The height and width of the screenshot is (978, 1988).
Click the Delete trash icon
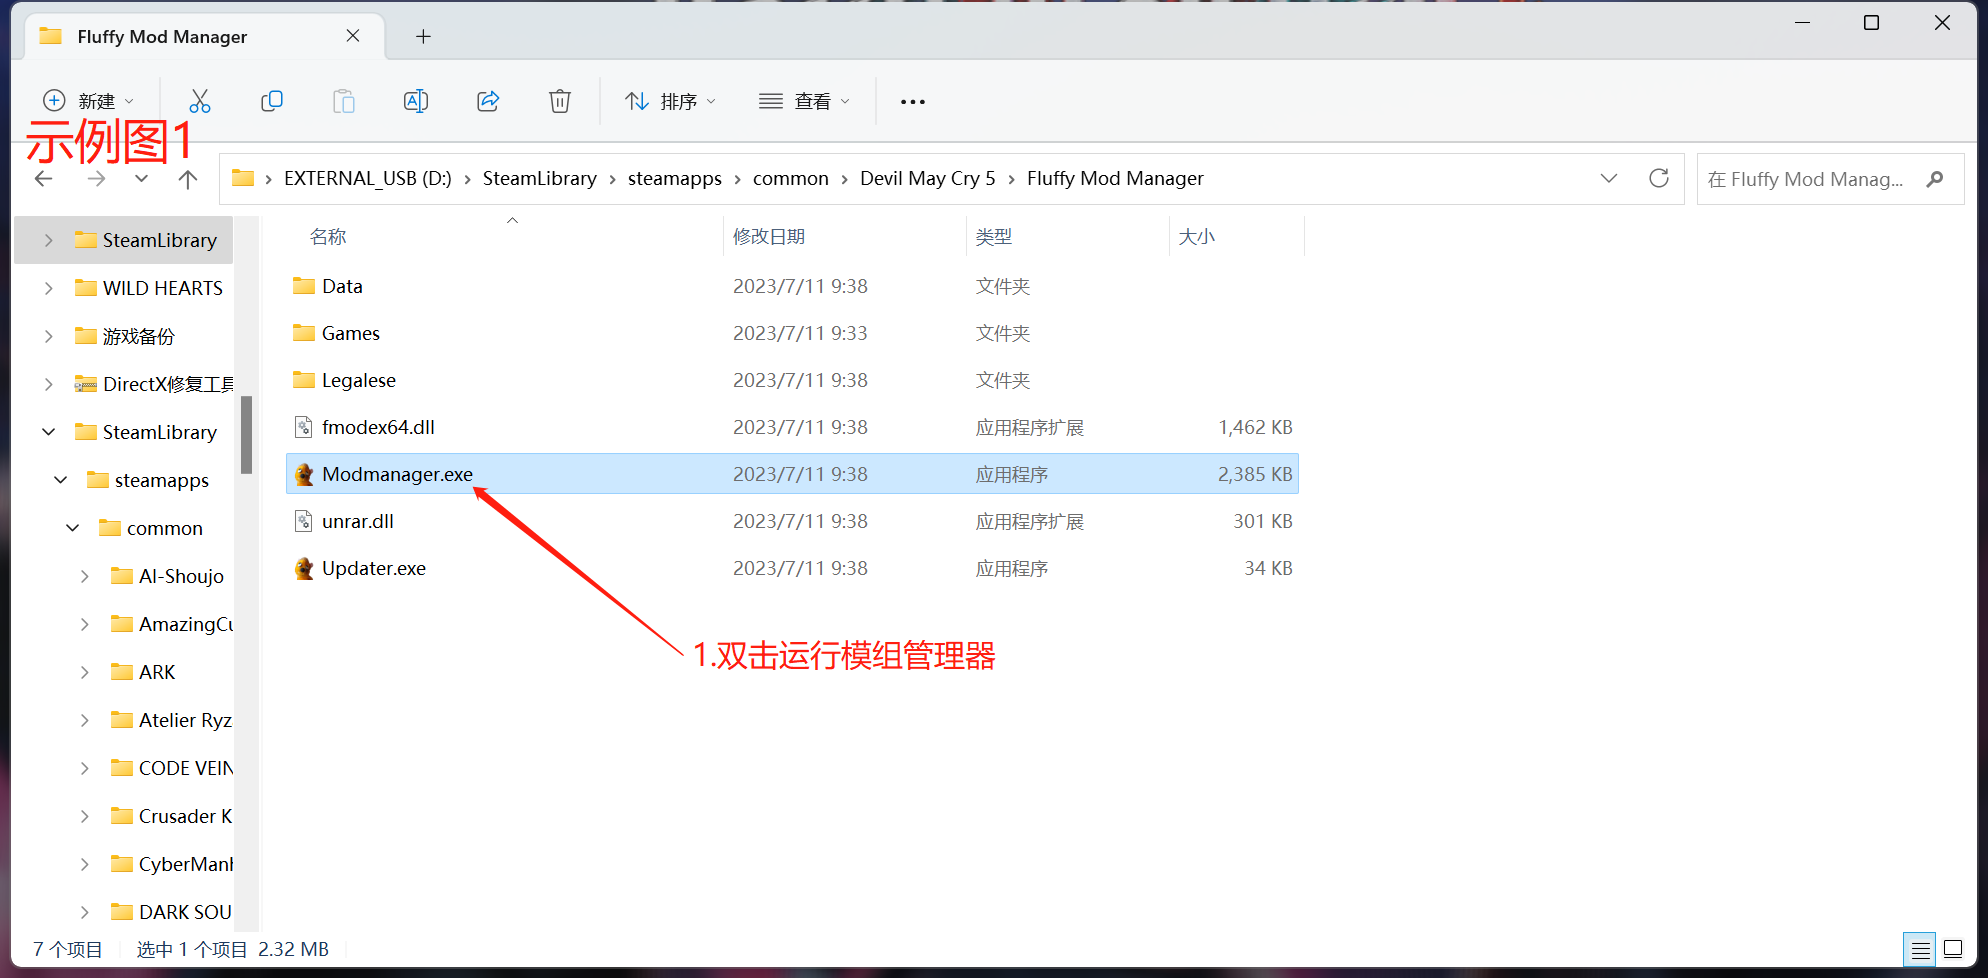560,101
